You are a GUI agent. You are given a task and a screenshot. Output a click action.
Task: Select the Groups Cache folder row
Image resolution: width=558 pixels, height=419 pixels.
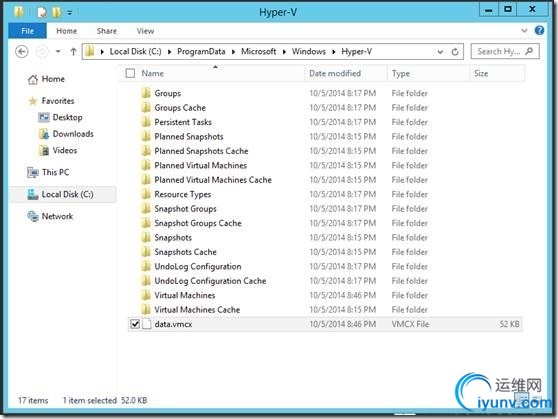click(325, 108)
